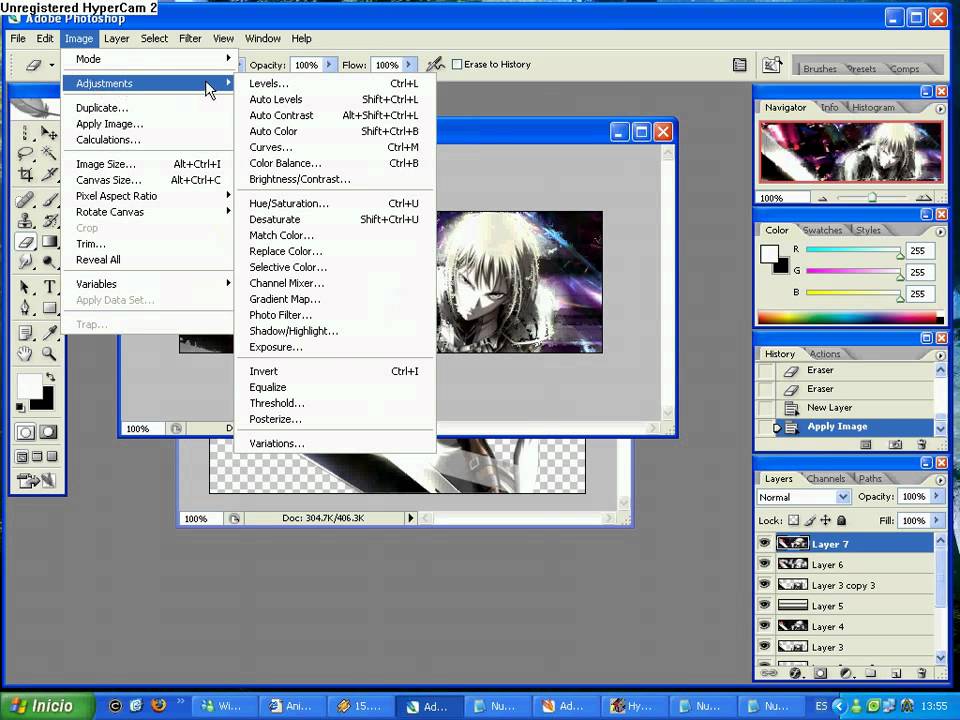
Task: Select the Hand tool
Action: (25, 353)
